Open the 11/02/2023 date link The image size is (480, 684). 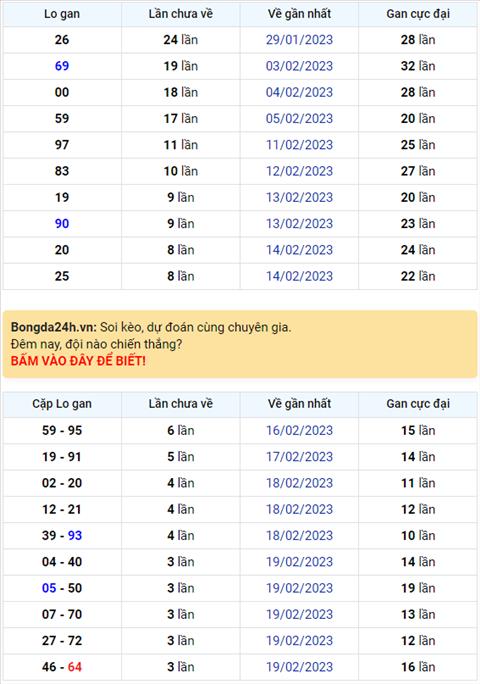299,145
